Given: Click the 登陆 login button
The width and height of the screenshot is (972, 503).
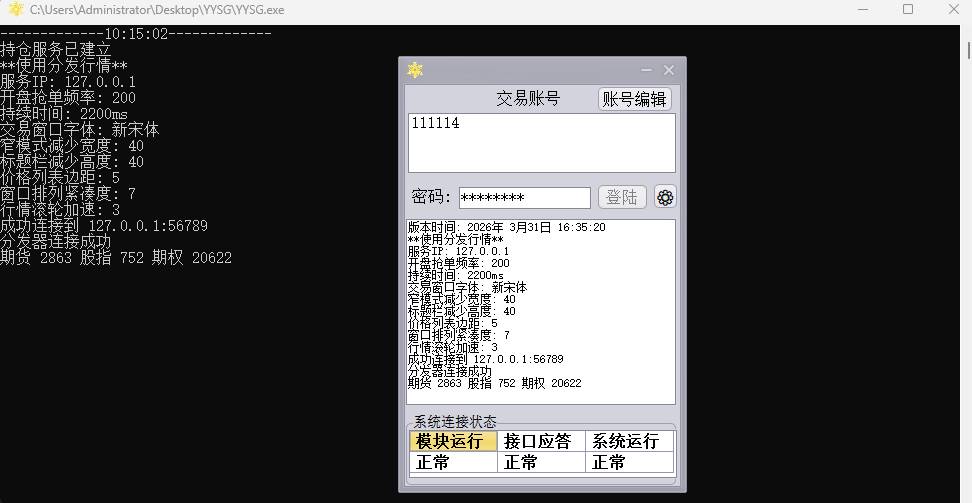Looking at the screenshot, I should click(x=622, y=197).
